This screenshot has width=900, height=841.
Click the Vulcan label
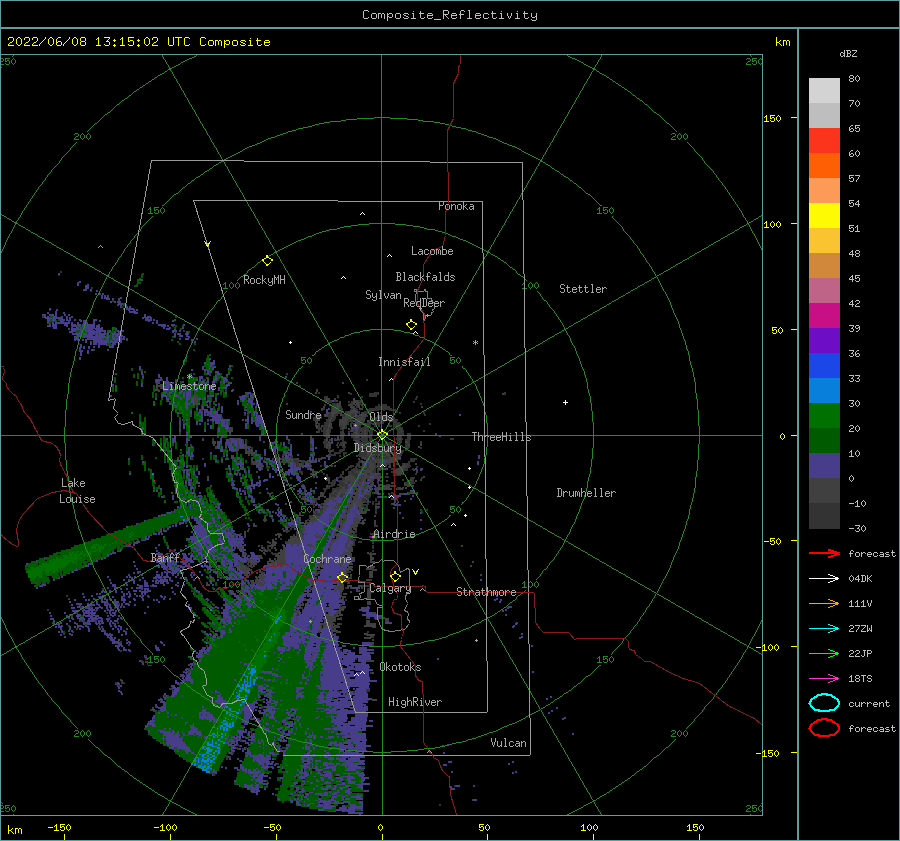[508, 743]
